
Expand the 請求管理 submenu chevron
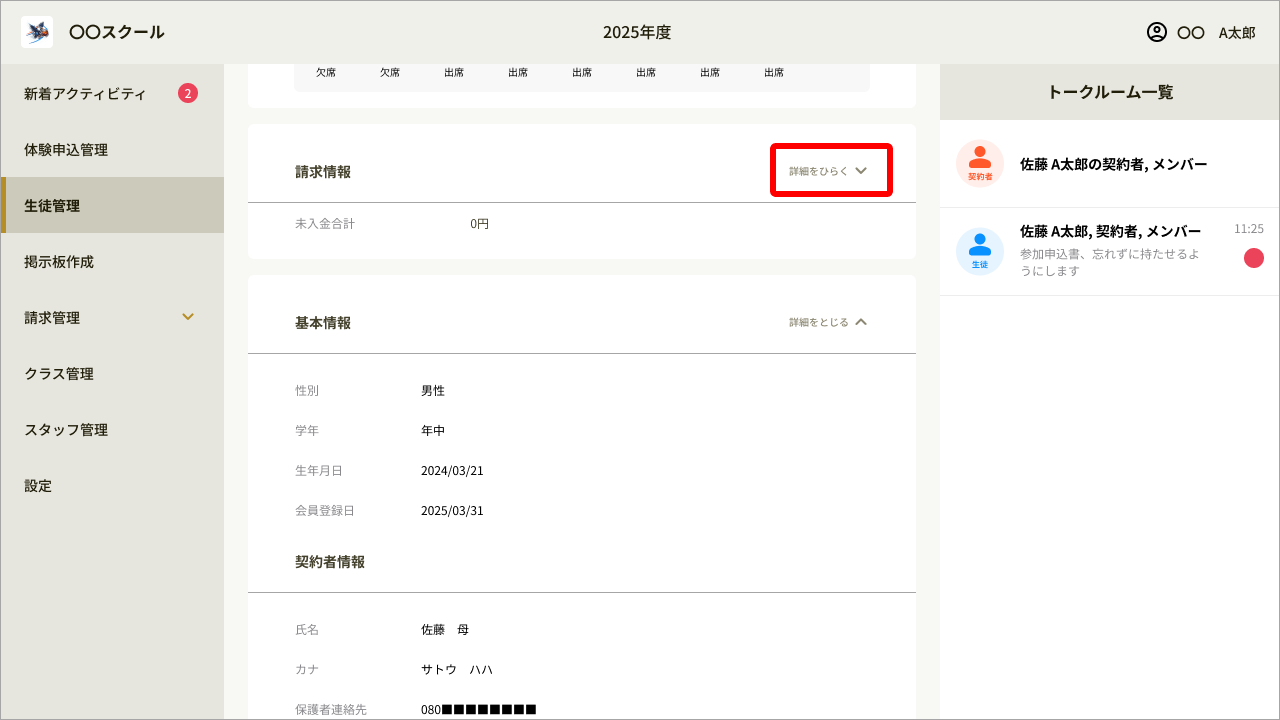pos(187,317)
